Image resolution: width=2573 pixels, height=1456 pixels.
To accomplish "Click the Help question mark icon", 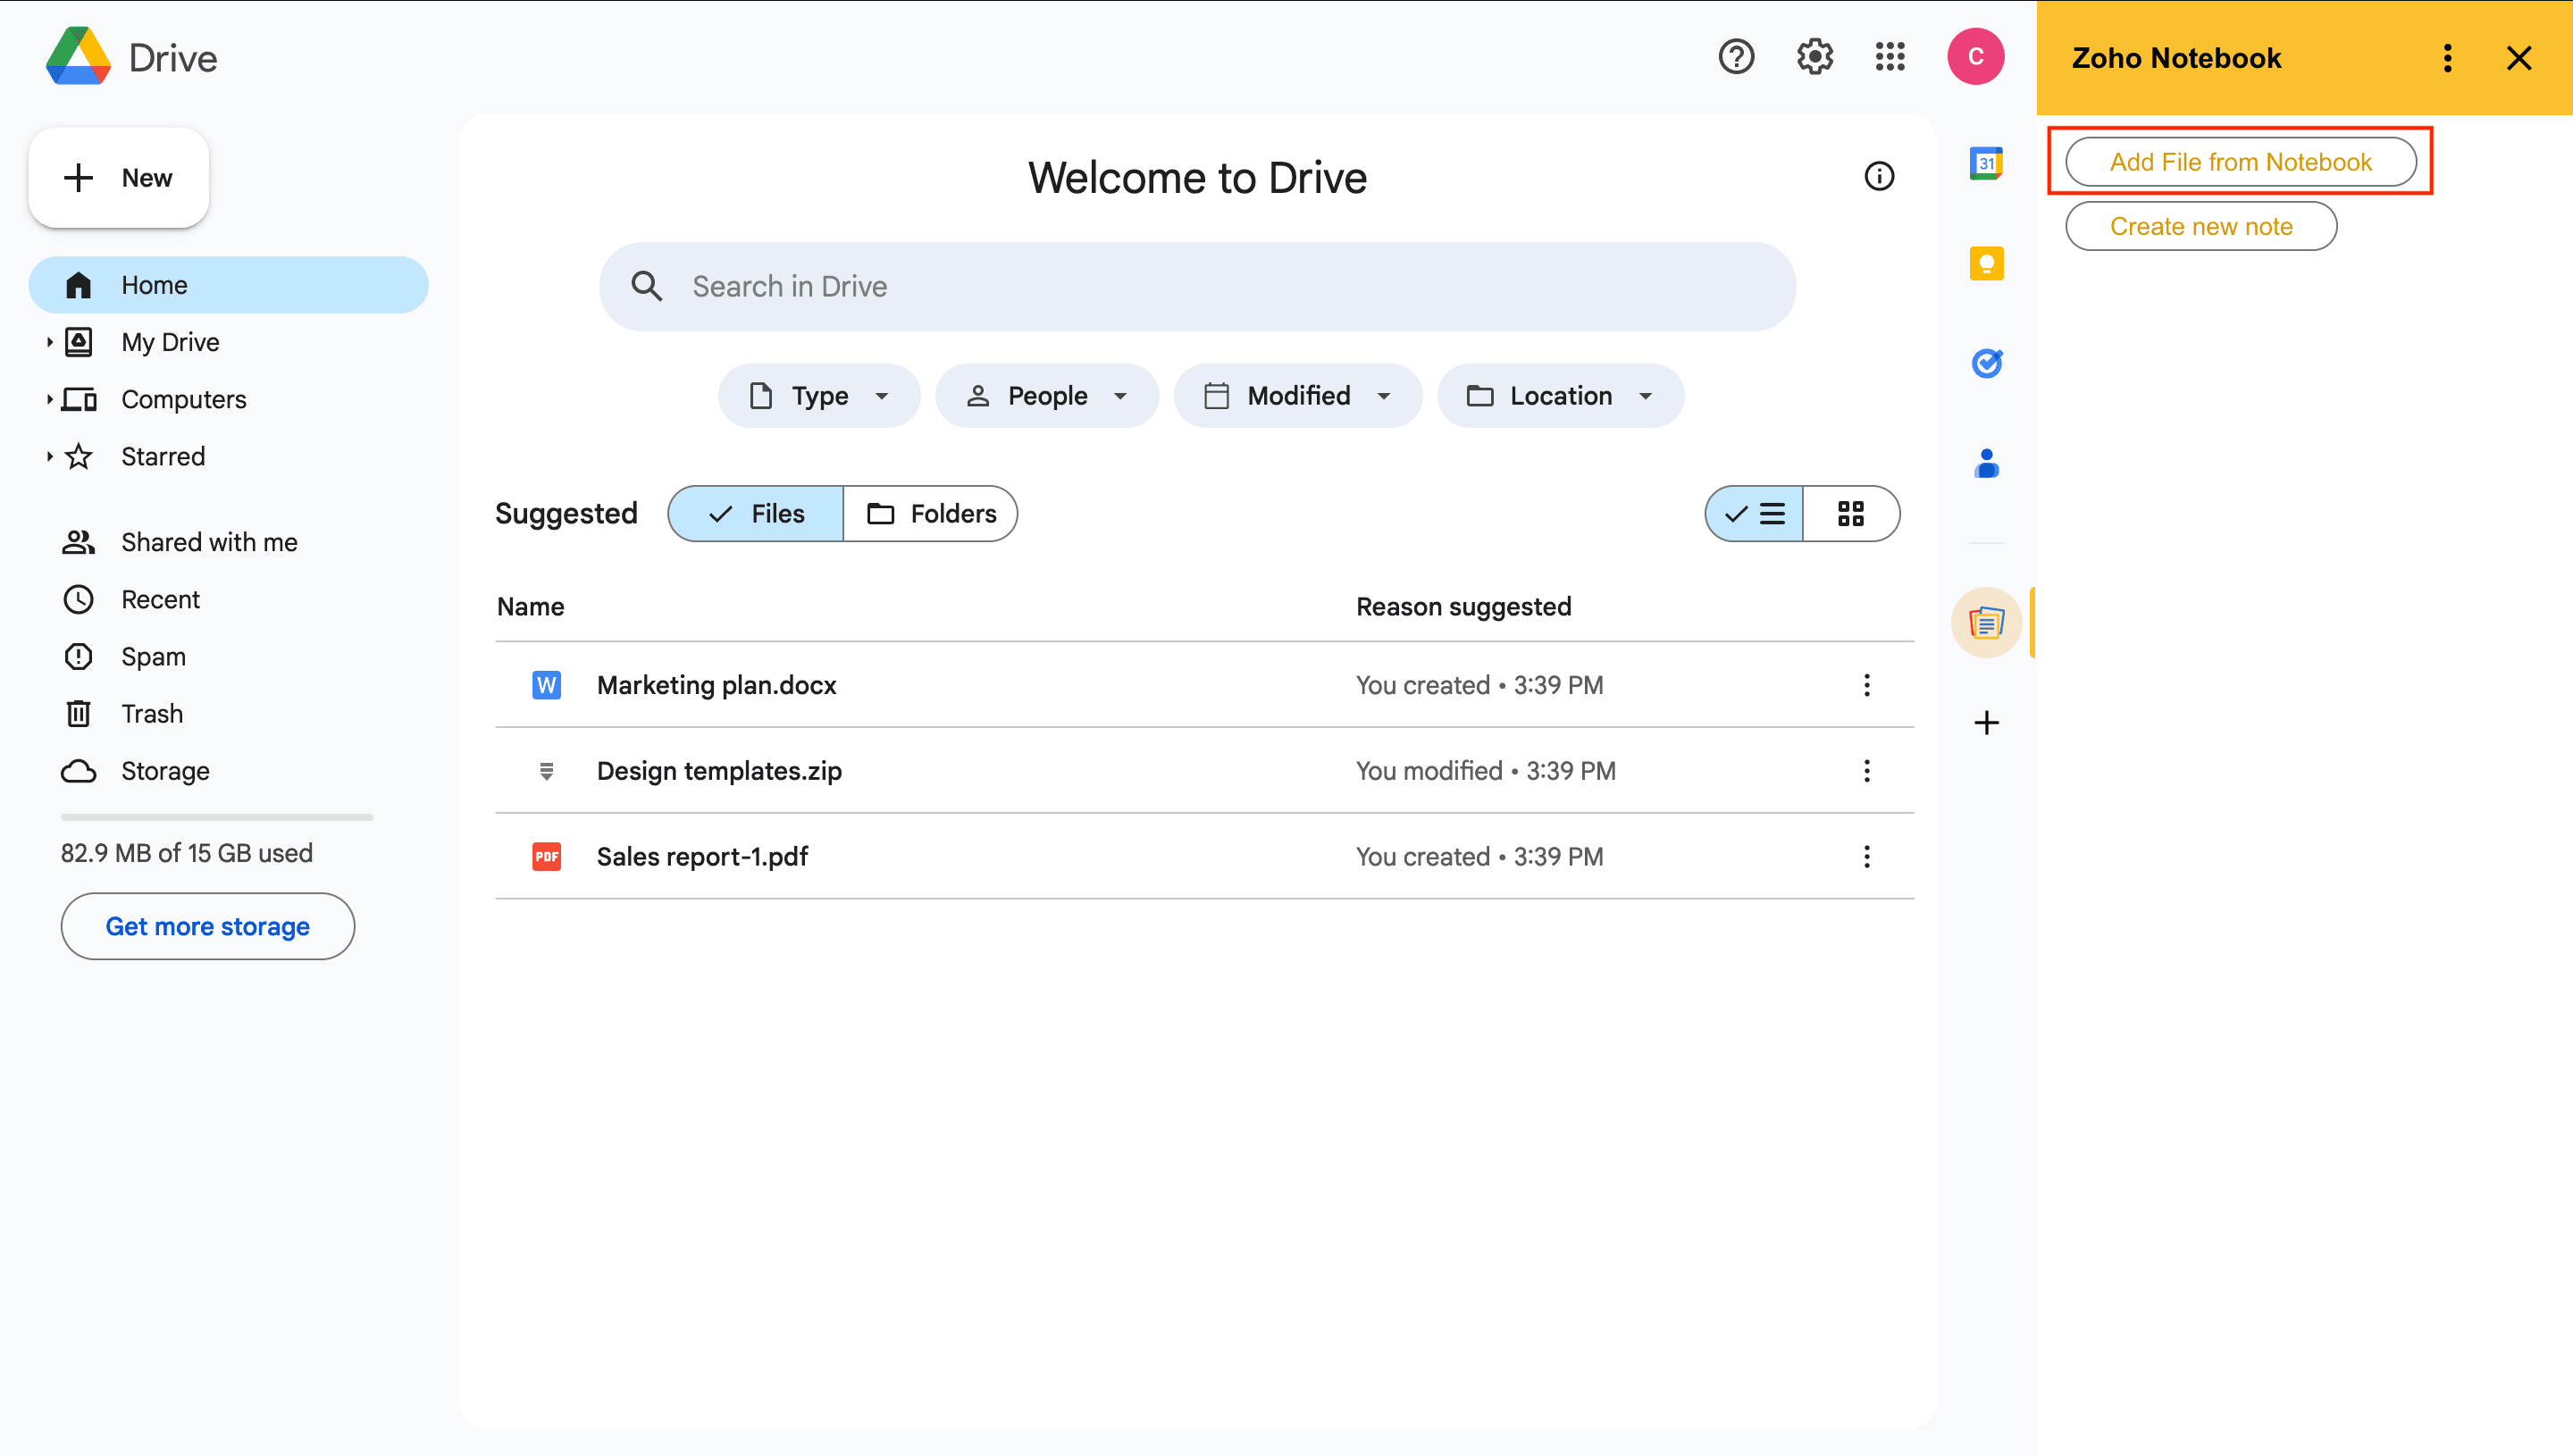I will pos(1736,57).
